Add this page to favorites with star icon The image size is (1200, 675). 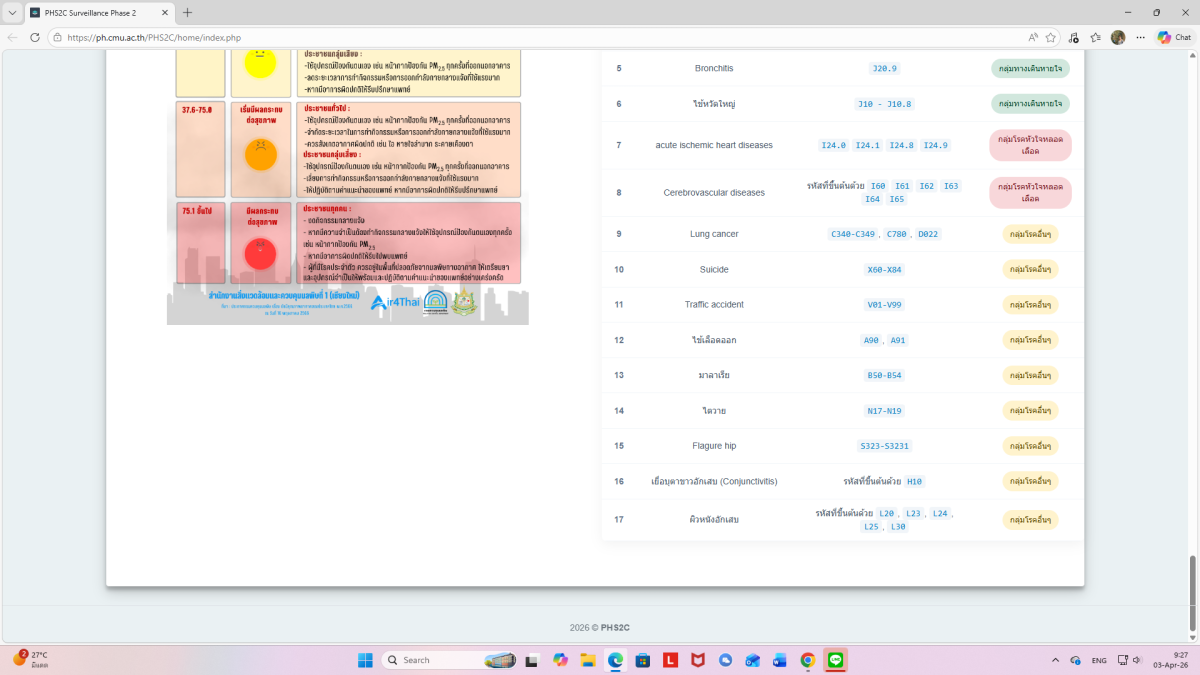click(x=1051, y=37)
